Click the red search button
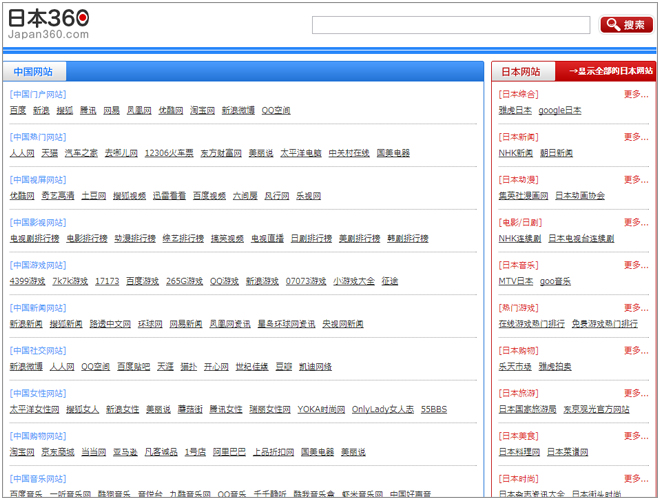 click(626, 25)
